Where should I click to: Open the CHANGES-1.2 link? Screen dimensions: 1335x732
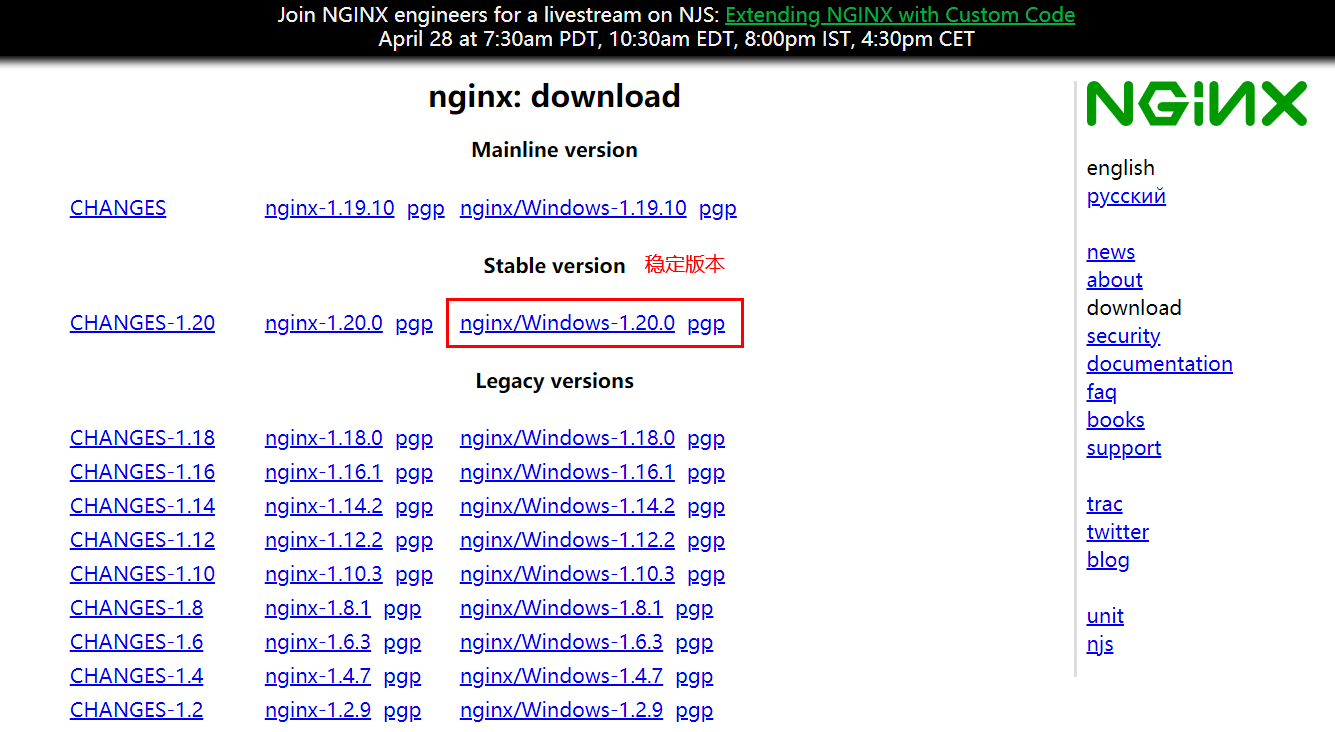136,710
